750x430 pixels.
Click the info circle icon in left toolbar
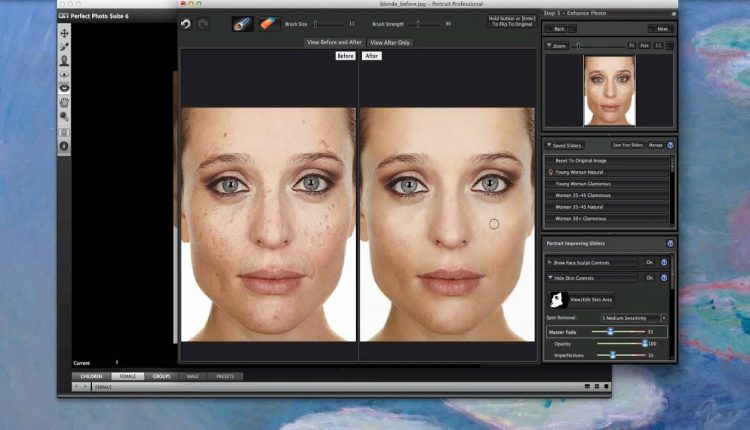click(64, 146)
